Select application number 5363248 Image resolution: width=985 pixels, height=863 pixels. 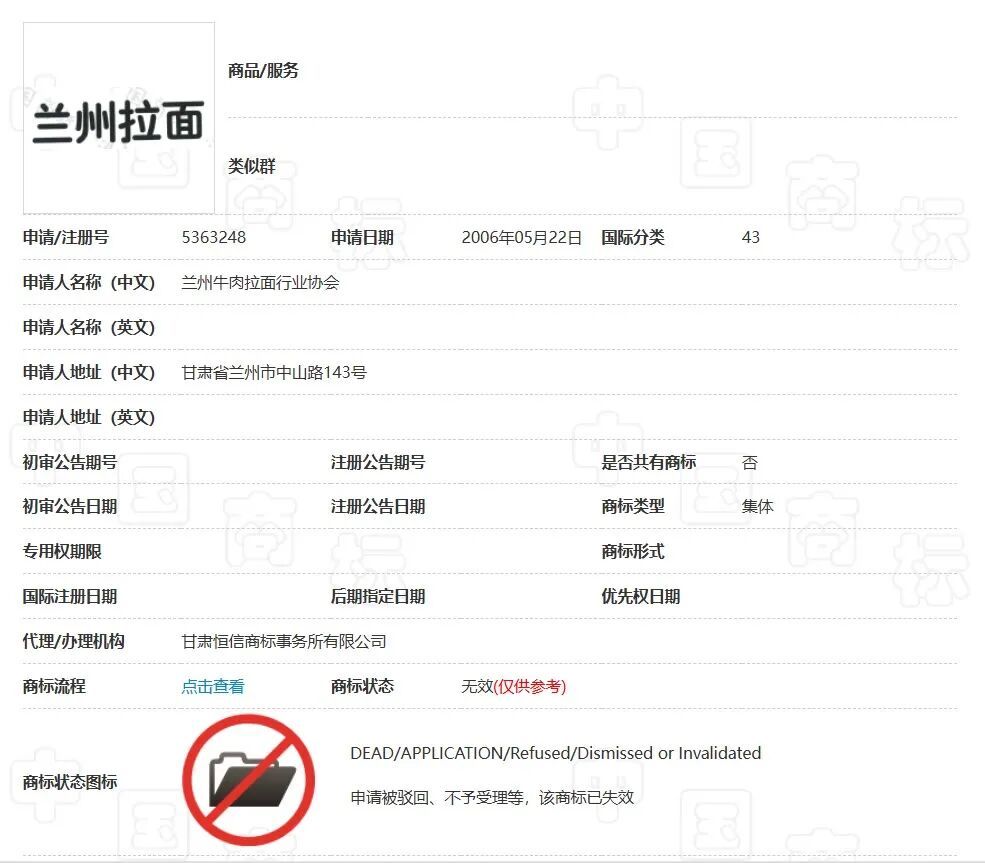[x=214, y=237]
